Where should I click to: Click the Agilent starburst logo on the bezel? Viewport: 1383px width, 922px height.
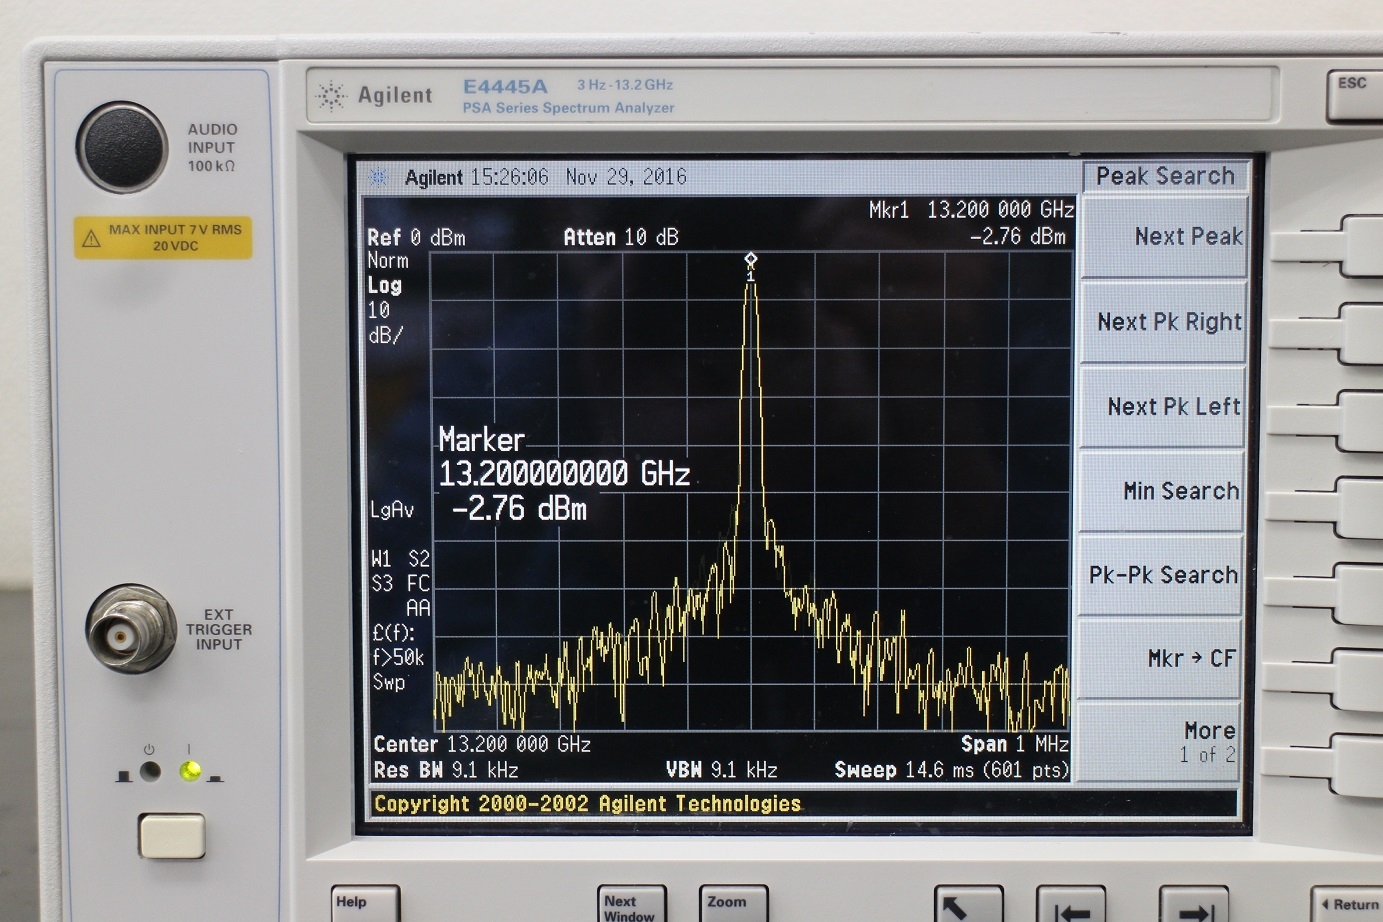330,96
